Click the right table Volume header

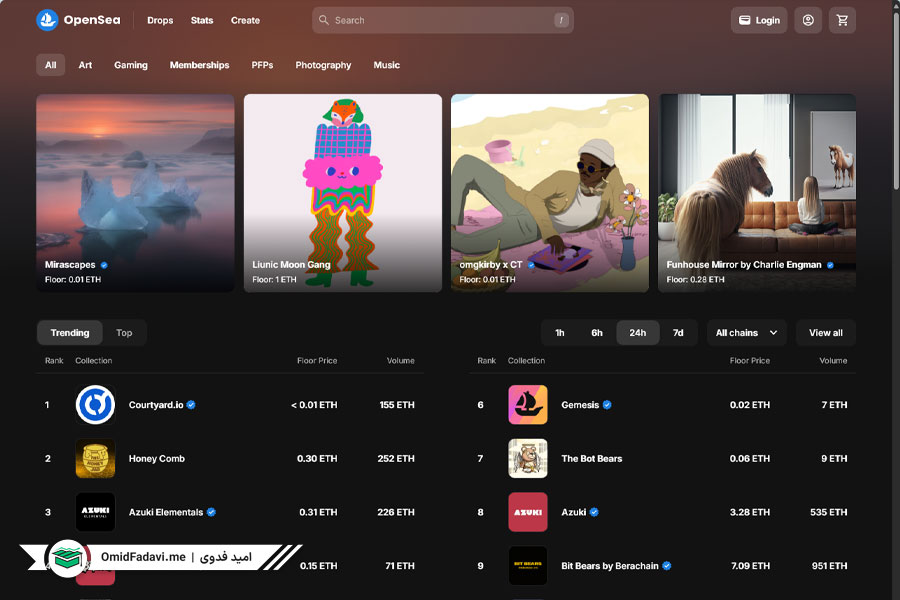(833, 361)
